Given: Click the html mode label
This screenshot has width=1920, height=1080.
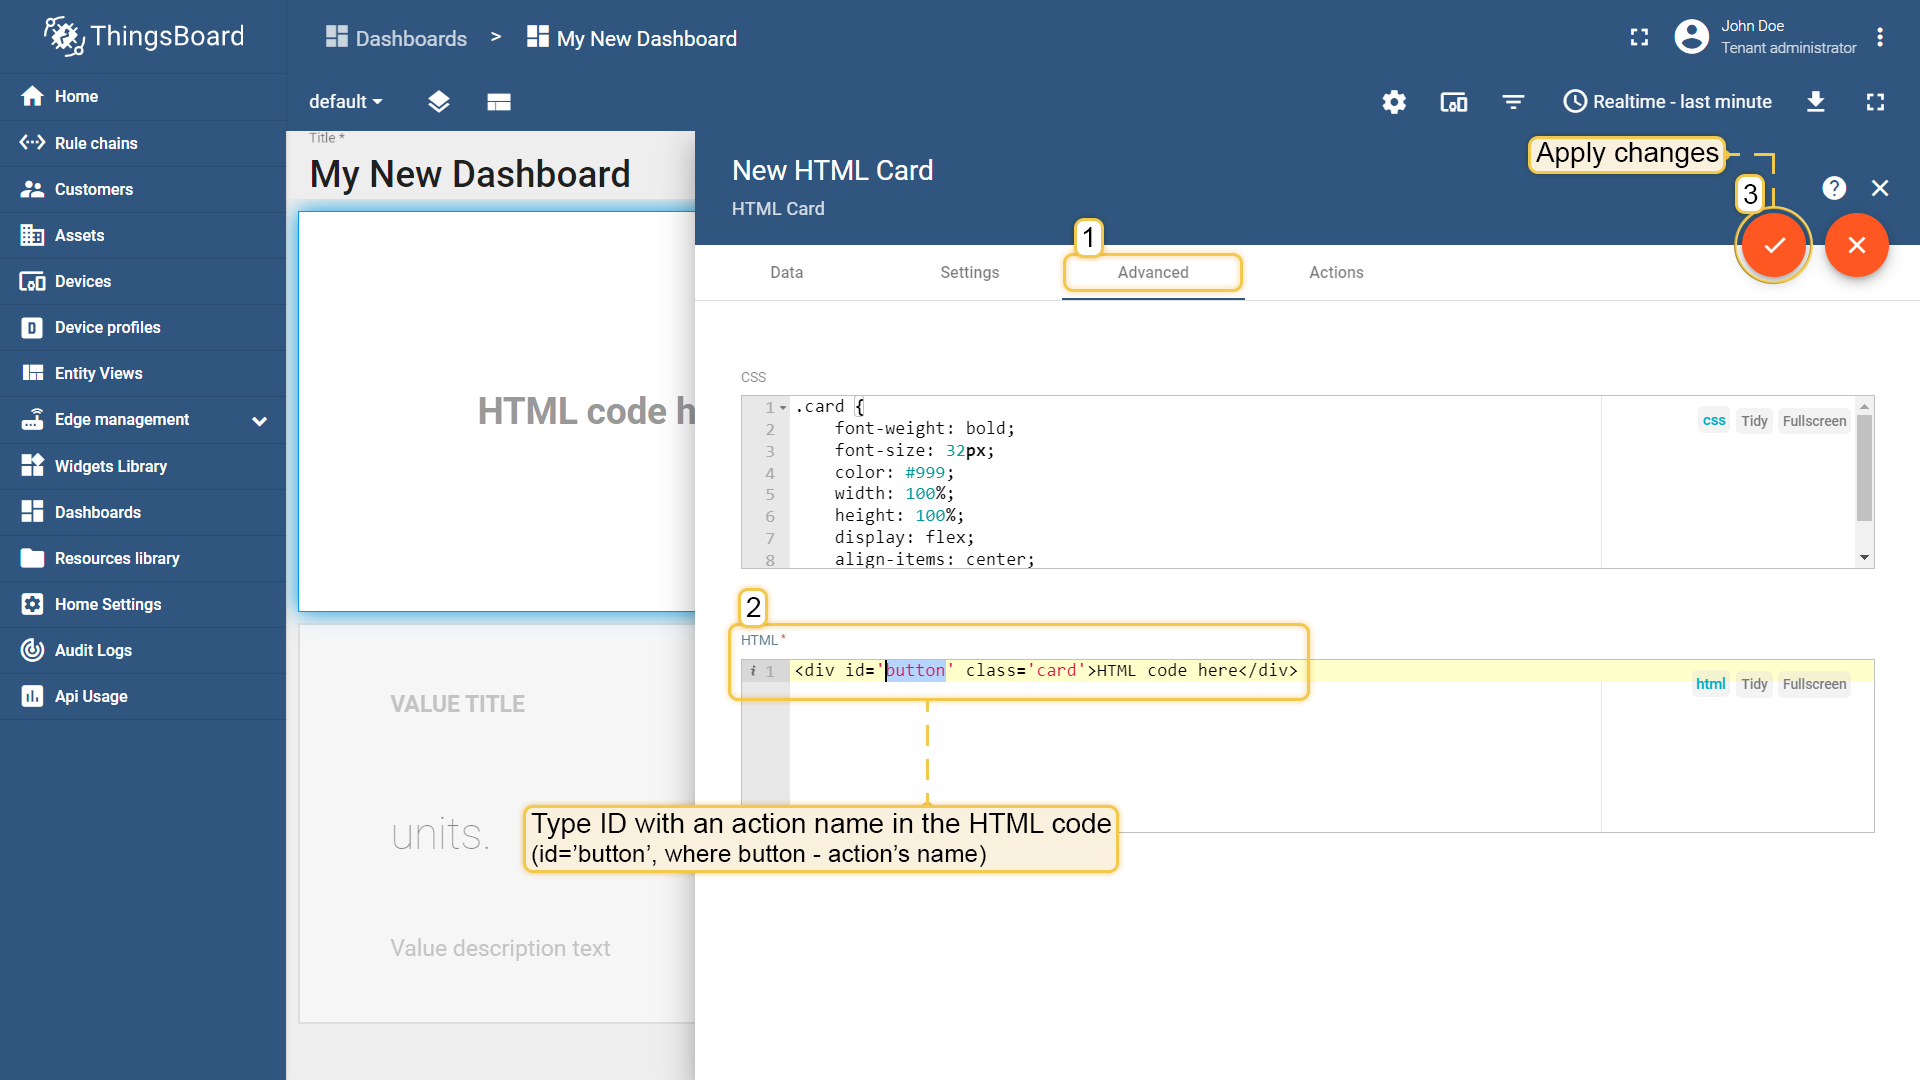Looking at the screenshot, I should pyautogui.click(x=1711, y=684).
